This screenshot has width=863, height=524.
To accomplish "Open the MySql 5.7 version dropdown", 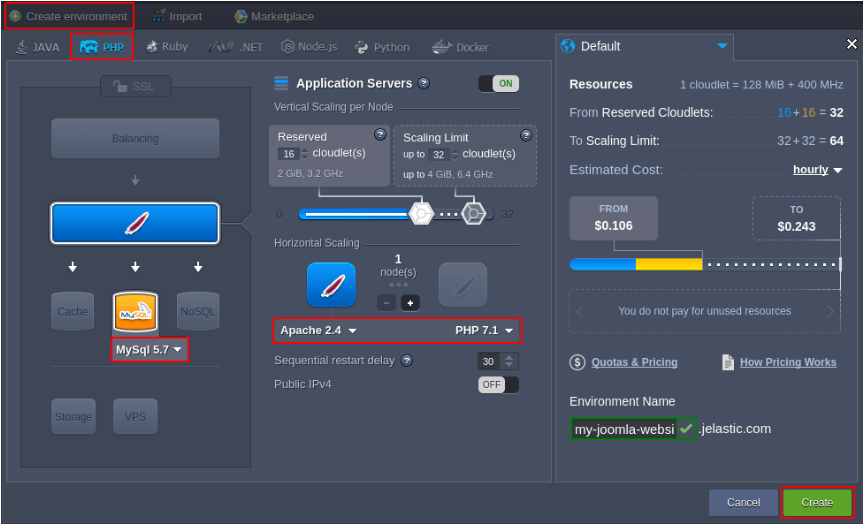I will 149,350.
